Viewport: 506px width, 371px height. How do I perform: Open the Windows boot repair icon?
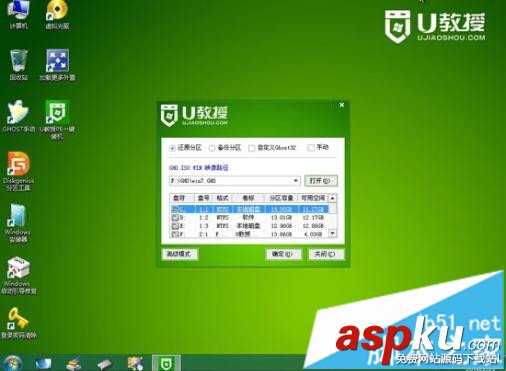pos(18,275)
